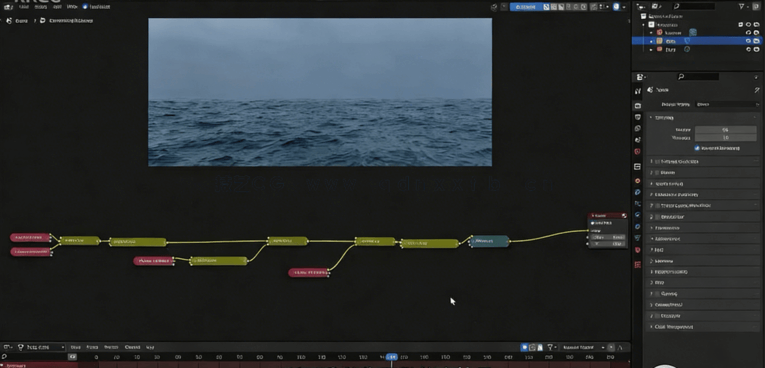765x368 pixels.
Task: Click the numeric field showing 10 in Properties
Action: click(725, 138)
